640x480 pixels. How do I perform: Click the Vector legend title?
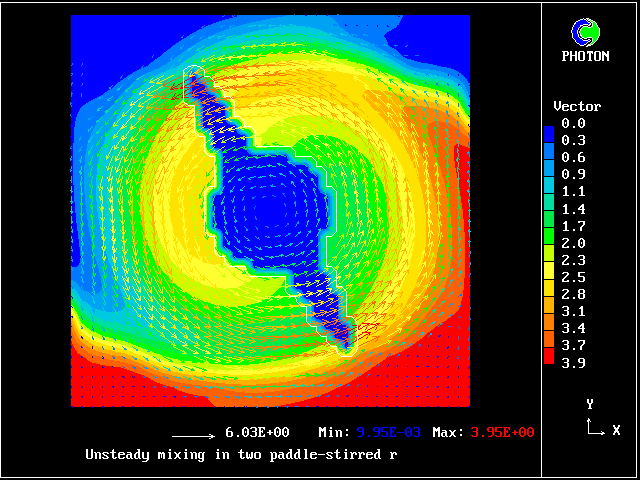577,106
